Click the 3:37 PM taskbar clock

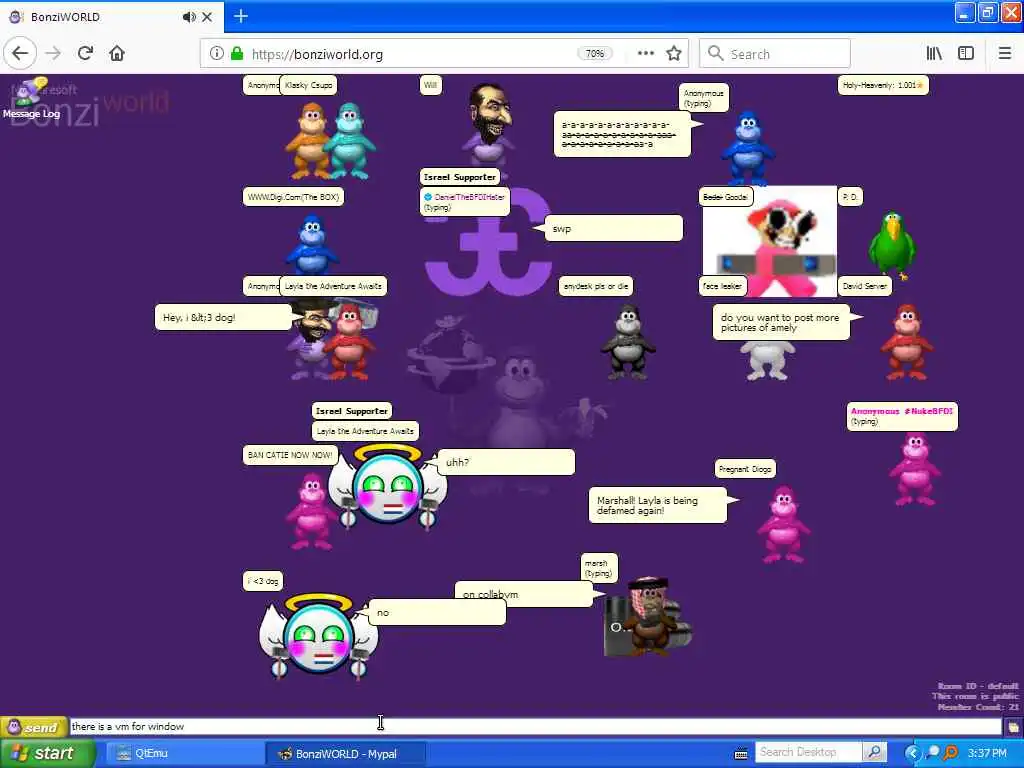pyautogui.click(x=987, y=754)
